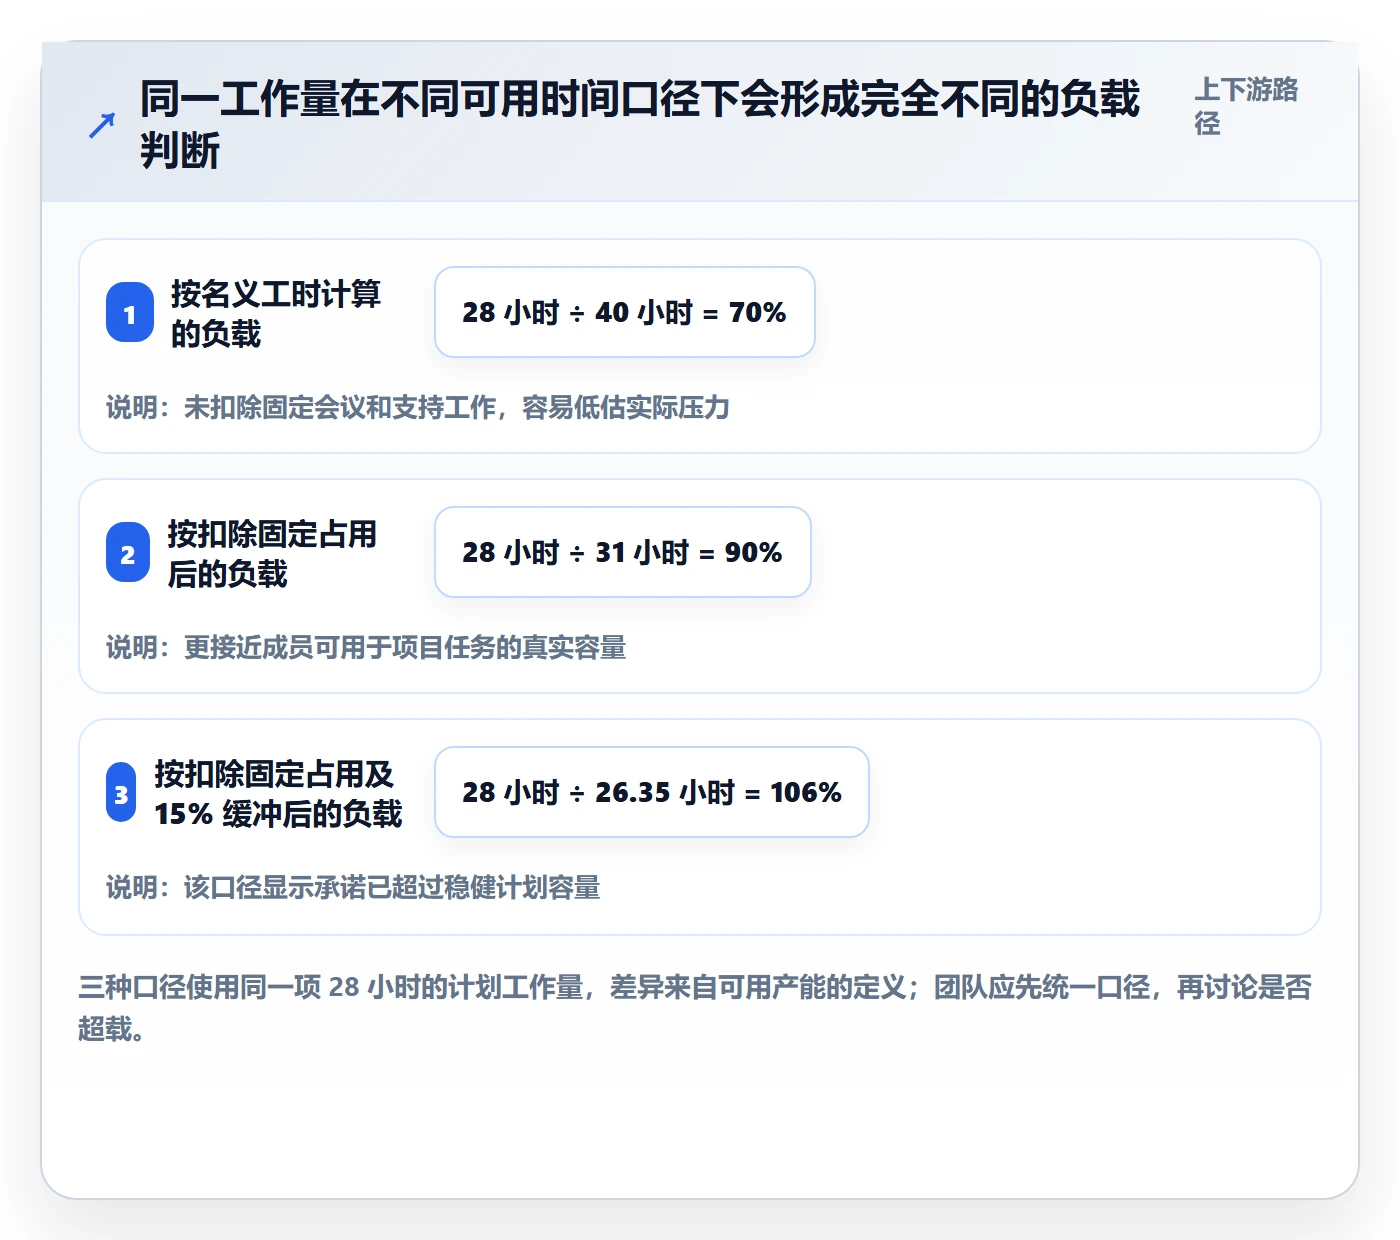The height and width of the screenshot is (1240, 1400).
Task: Click the number 3 step badge
Action: (x=121, y=793)
